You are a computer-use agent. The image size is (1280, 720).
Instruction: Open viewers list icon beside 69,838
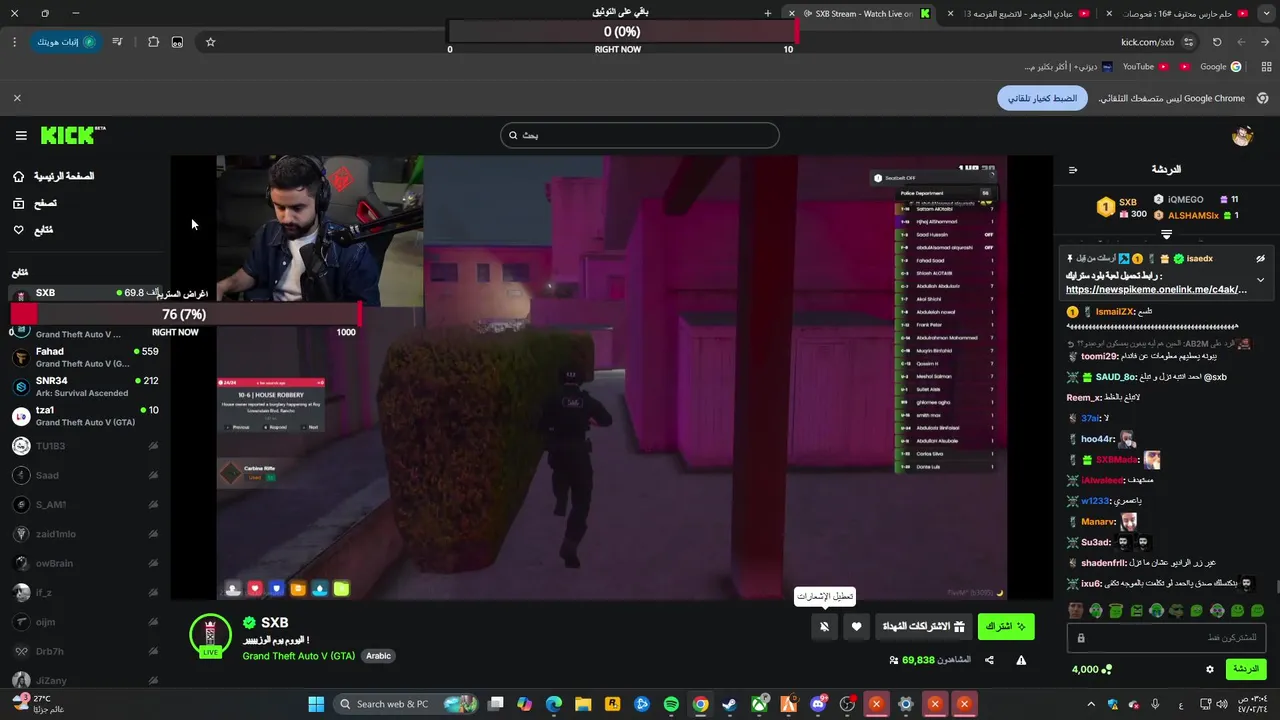coord(894,660)
